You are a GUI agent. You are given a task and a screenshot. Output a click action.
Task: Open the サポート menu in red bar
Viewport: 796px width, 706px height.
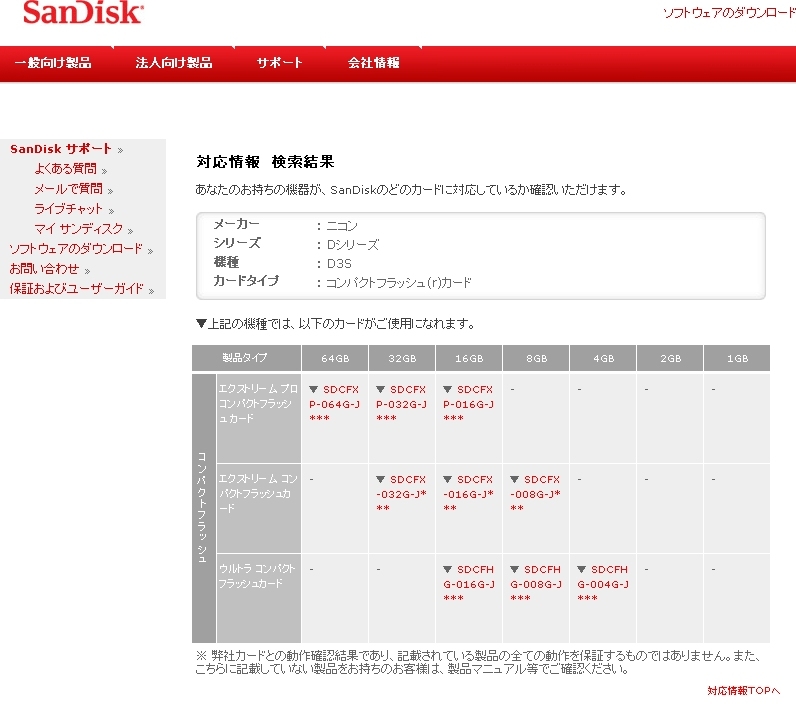pos(280,63)
